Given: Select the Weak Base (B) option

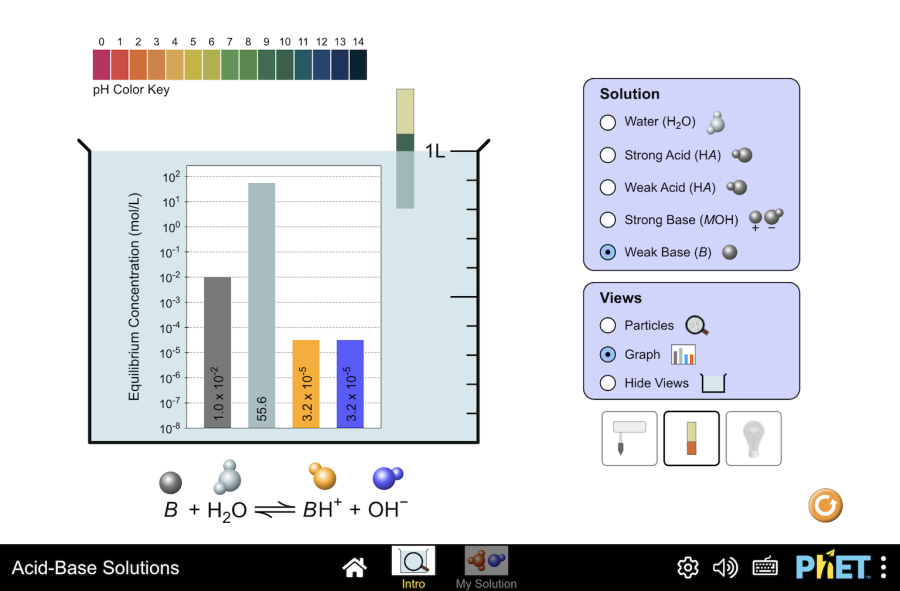Looking at the screenshot, I should click(x=608, y=252).
